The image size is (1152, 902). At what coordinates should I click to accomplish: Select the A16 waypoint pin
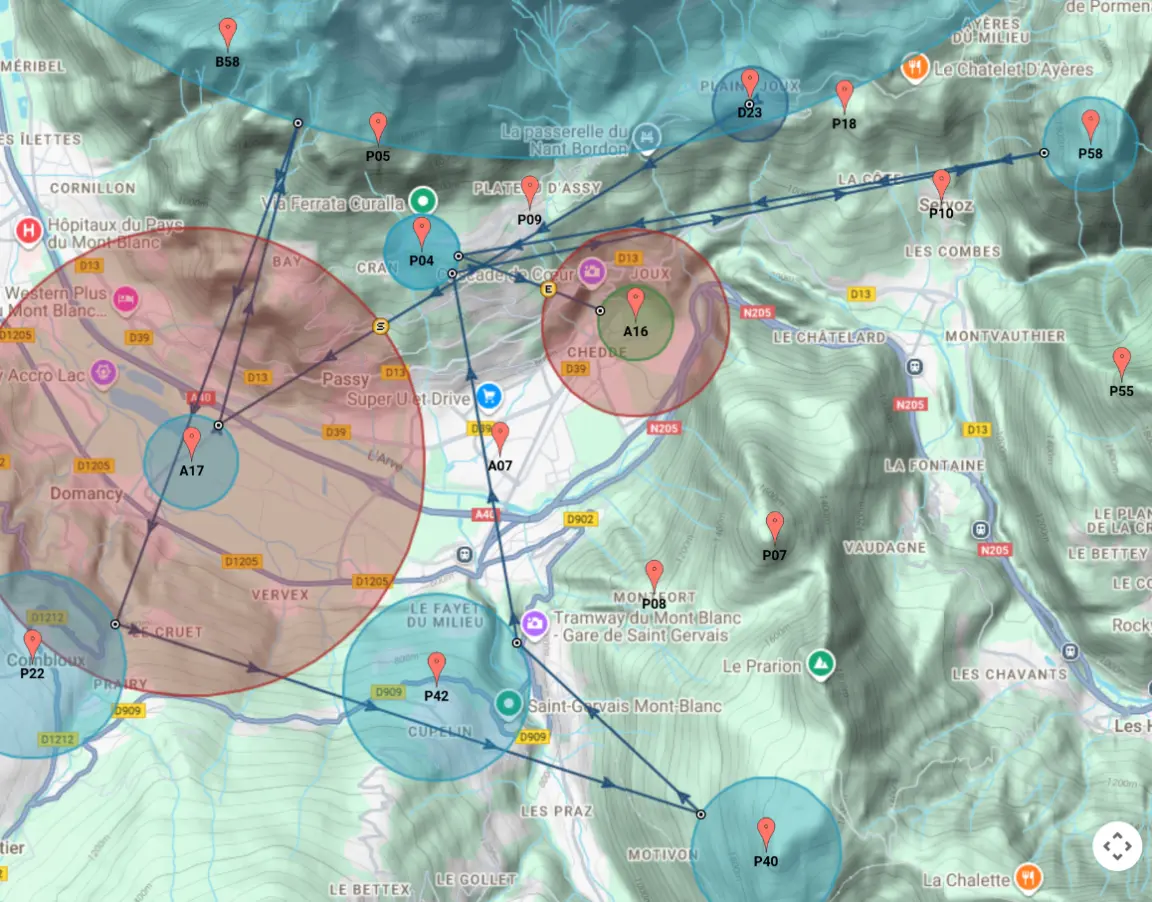[635, 303]
